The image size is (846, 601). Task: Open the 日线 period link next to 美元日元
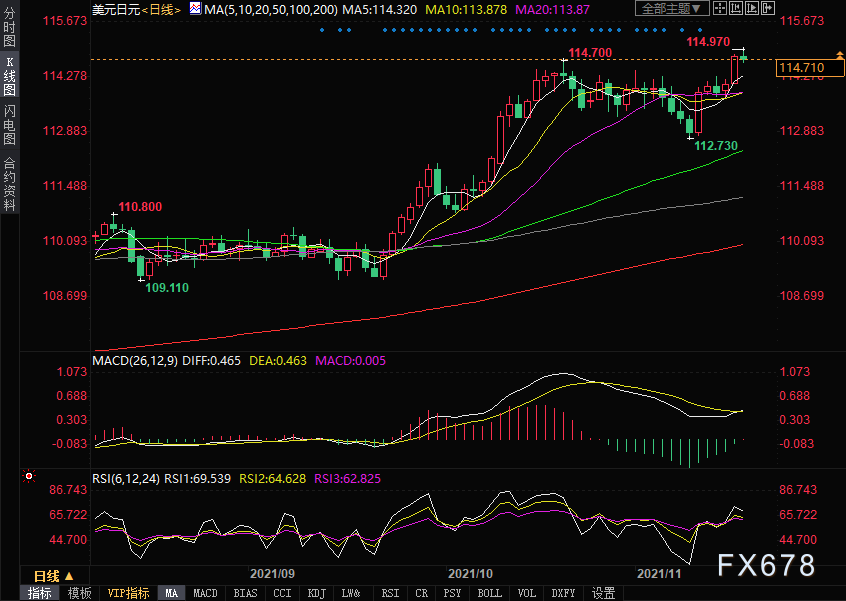pos(161,9)
